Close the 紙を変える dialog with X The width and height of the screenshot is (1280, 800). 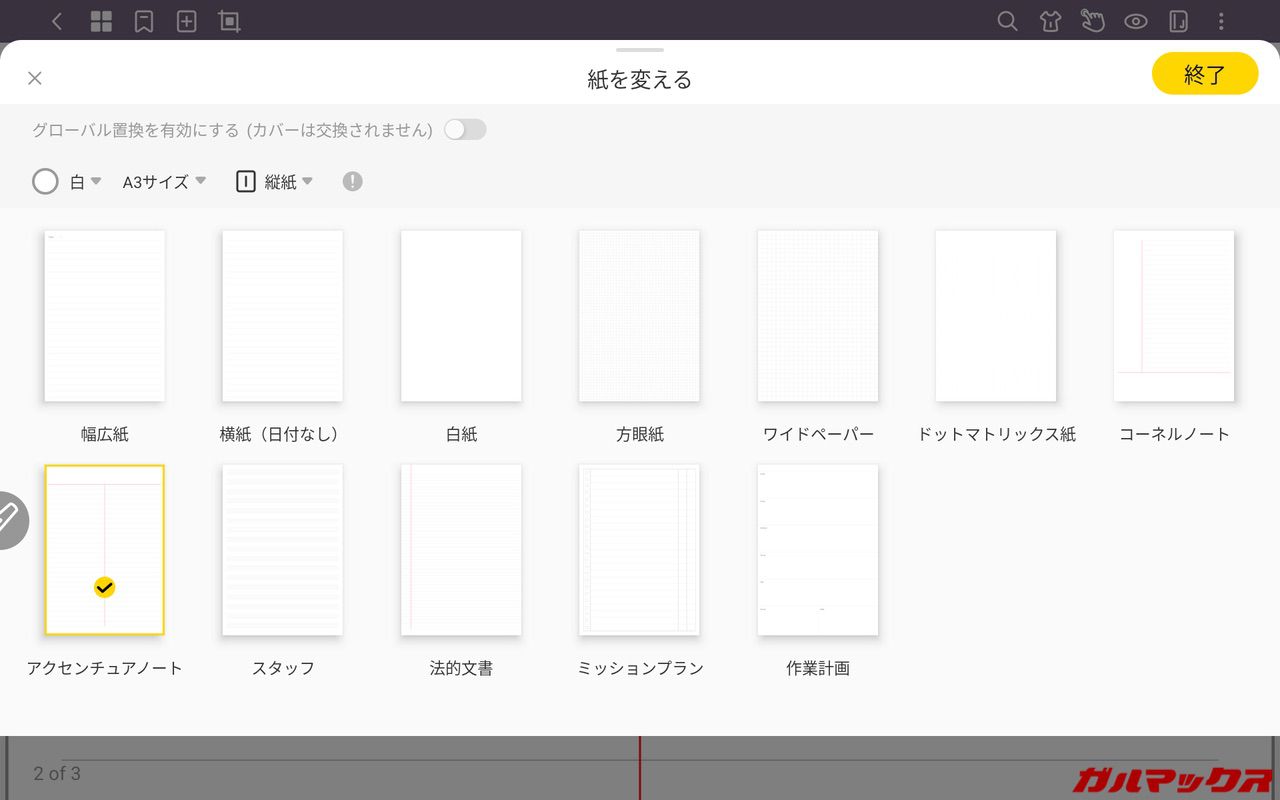click(35, 78)
